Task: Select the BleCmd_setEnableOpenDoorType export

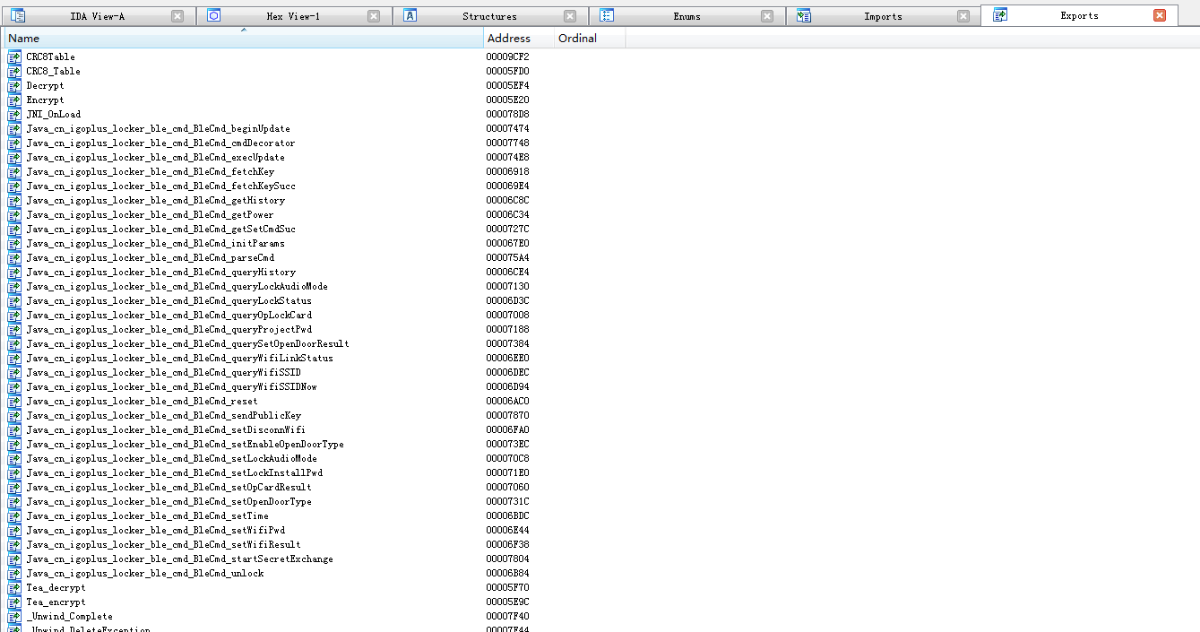Action: [x=185, y=444]
